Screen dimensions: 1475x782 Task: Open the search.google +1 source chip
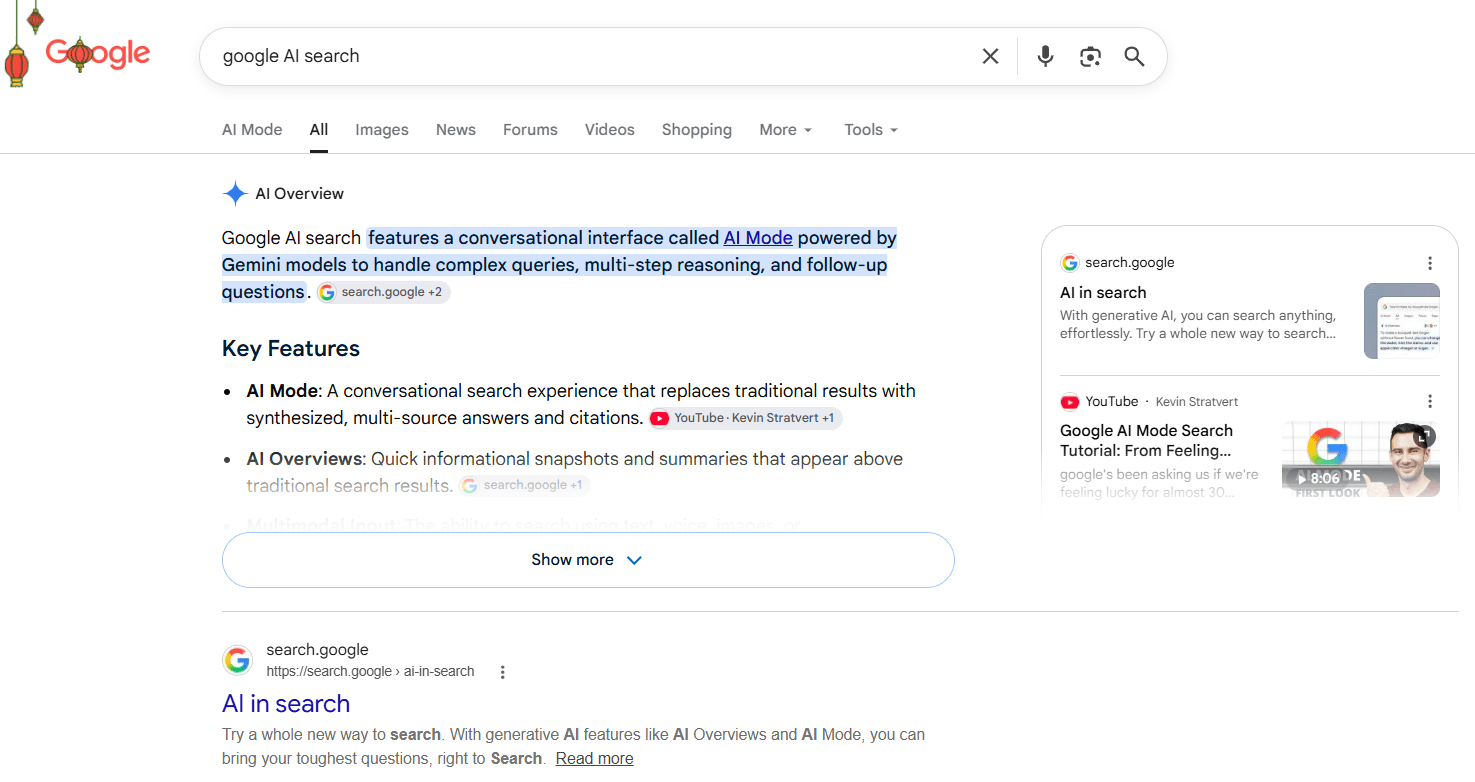[525, 485]
